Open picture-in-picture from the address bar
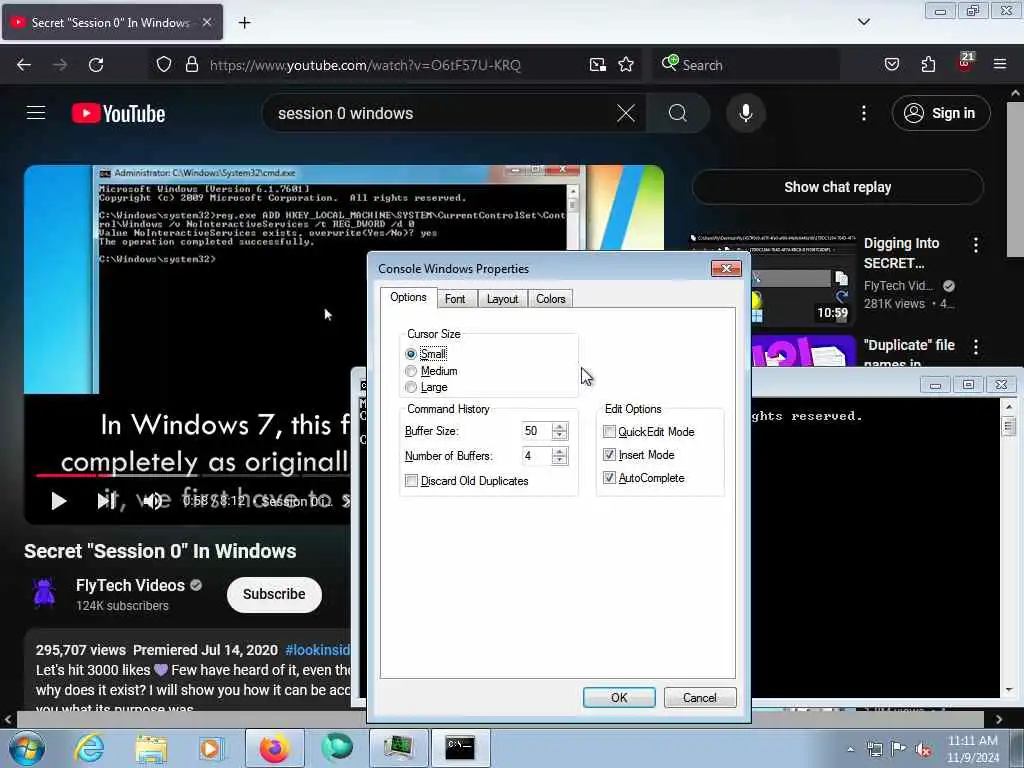The width and height of the screenshot is (1024, 768). pyautogui.click(x=598, y=65)
